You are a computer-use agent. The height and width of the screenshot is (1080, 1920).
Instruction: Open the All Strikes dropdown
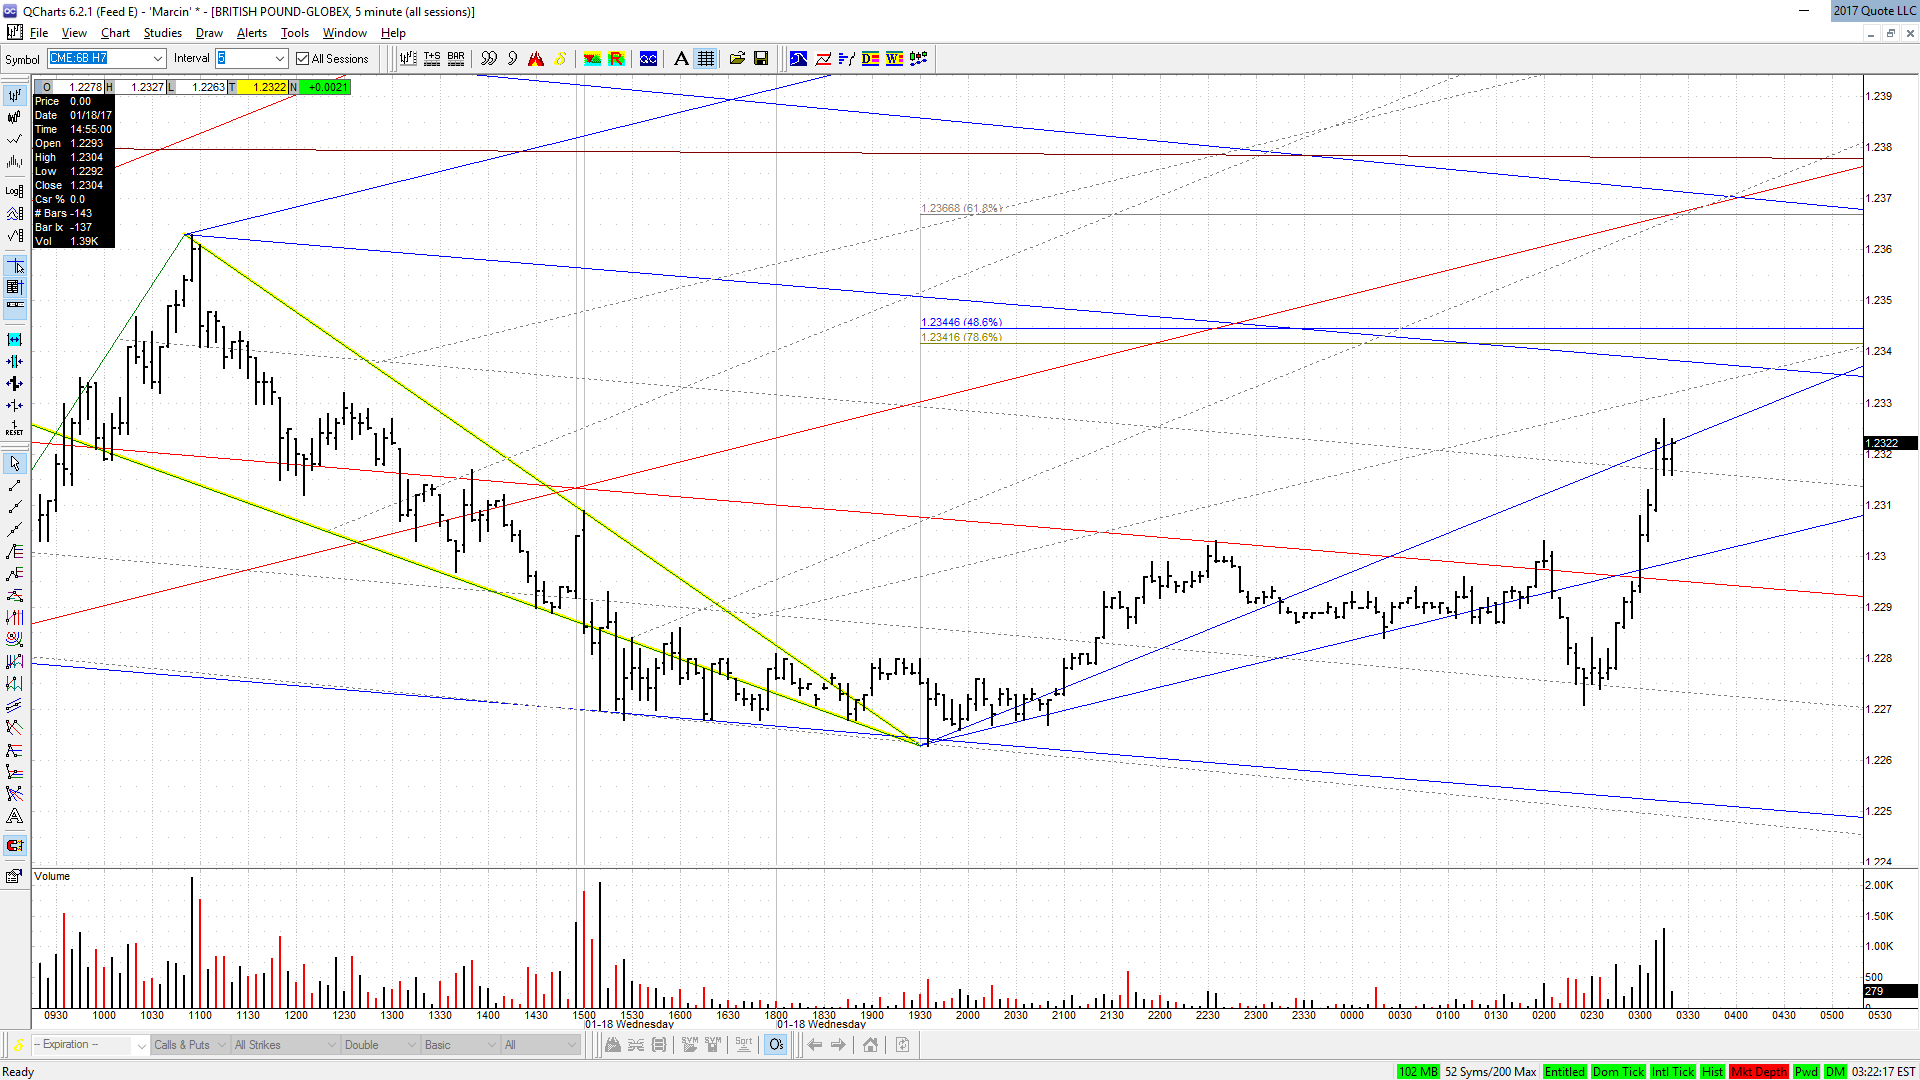pyautogui.click(x=285, y=1045)
